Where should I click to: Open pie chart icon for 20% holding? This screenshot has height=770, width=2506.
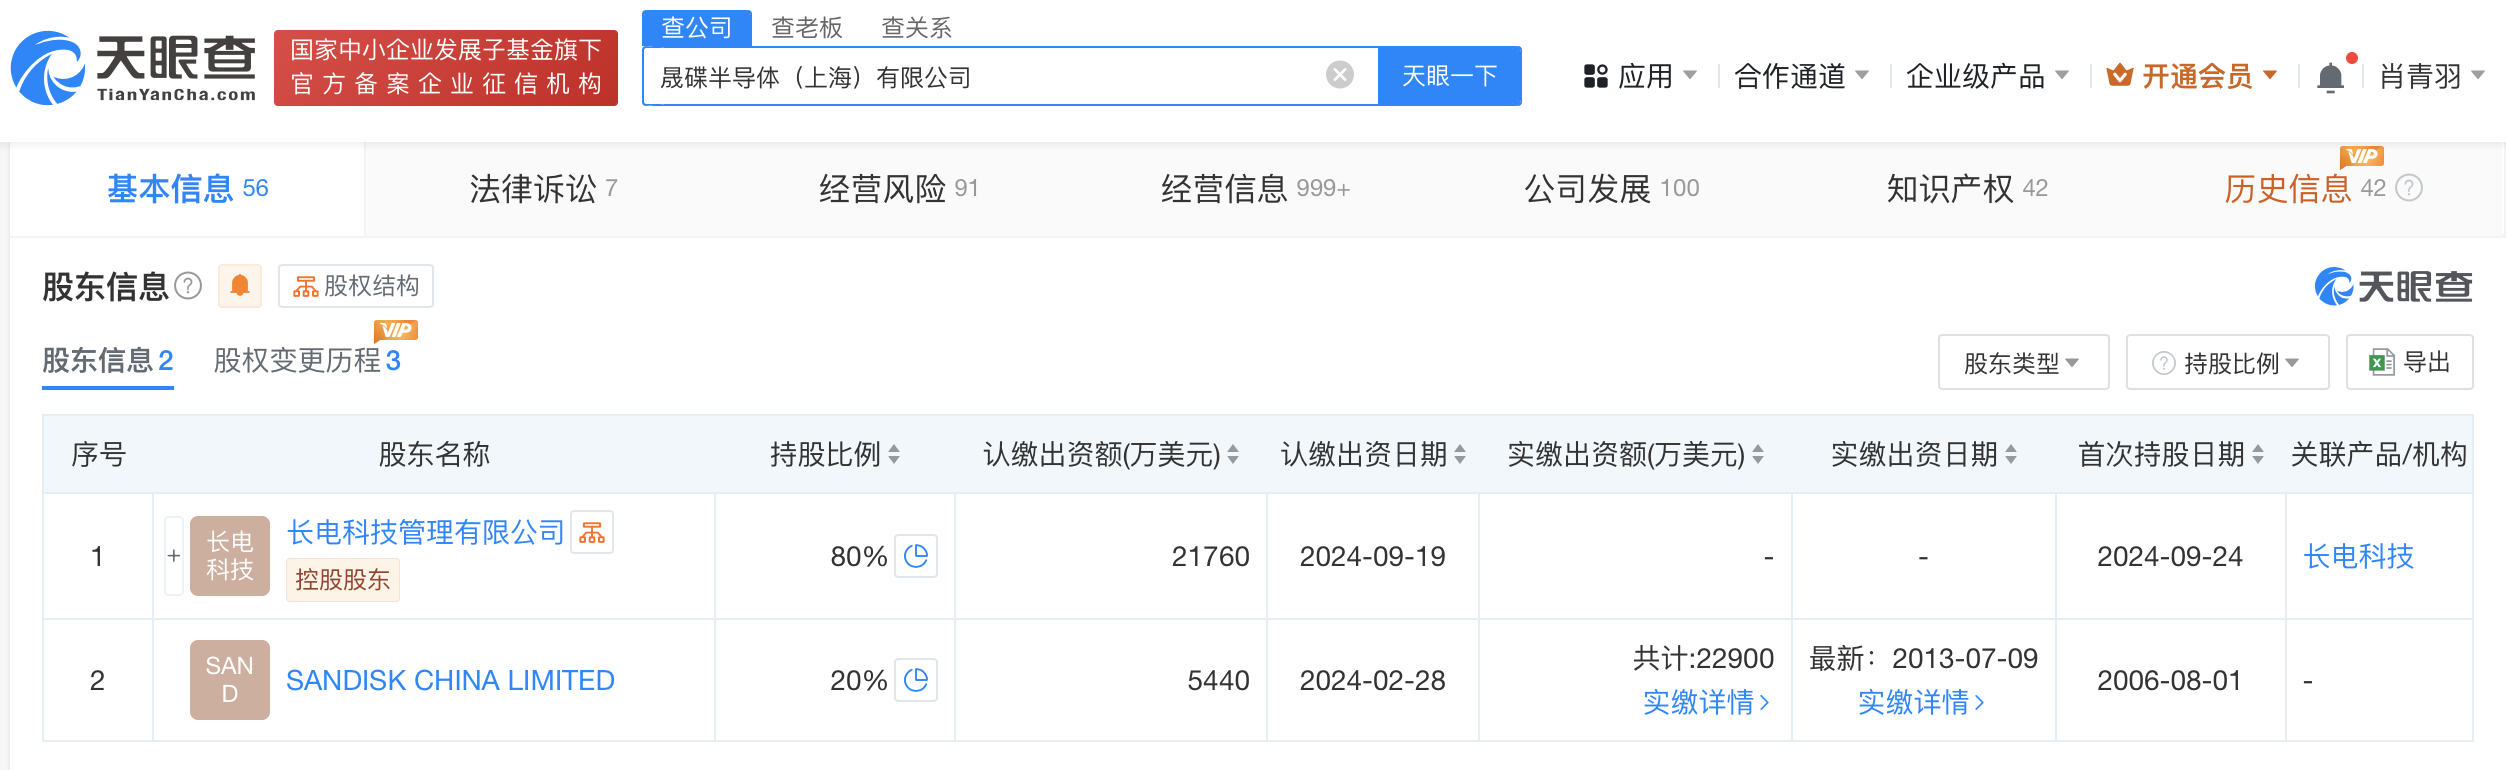point(916,680)
